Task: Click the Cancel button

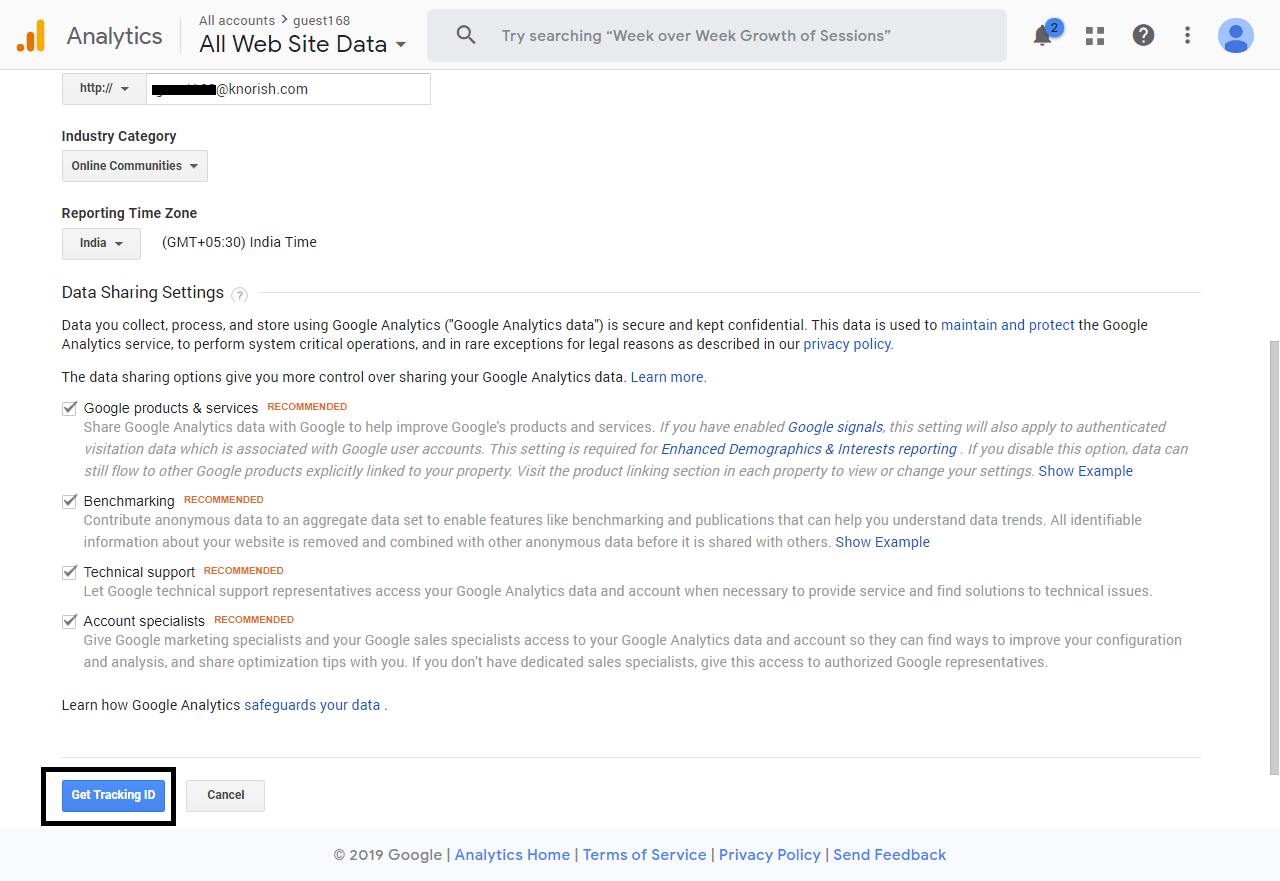Action: coord(226,795)
